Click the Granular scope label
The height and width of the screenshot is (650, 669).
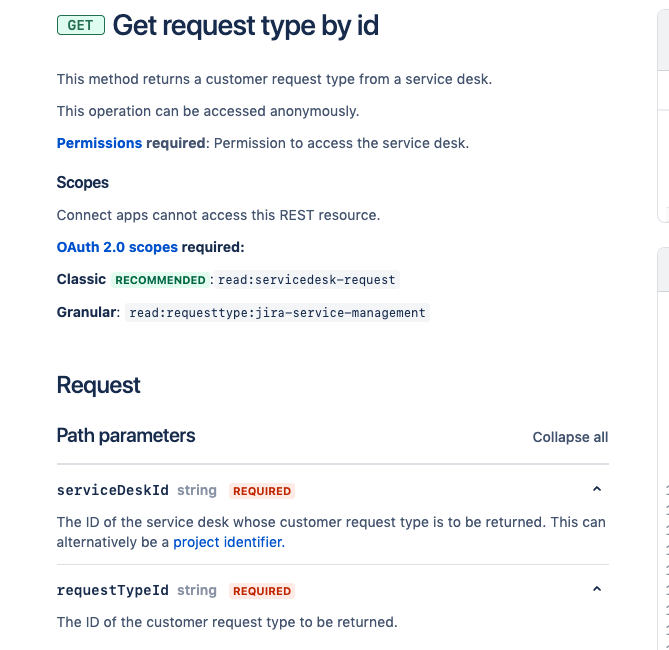(x=86, y=312)
